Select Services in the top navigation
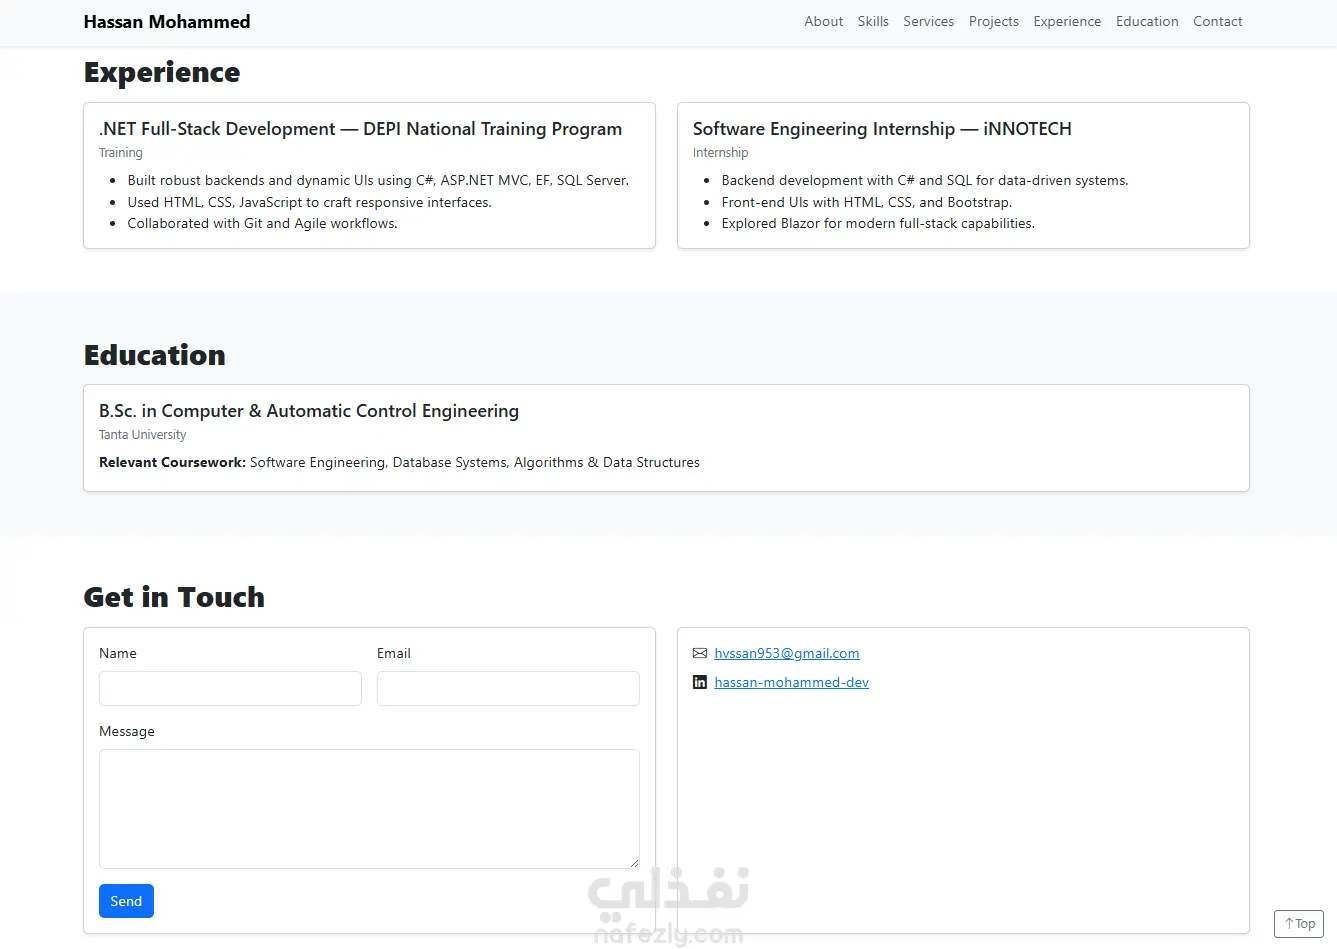 [928, 21]
